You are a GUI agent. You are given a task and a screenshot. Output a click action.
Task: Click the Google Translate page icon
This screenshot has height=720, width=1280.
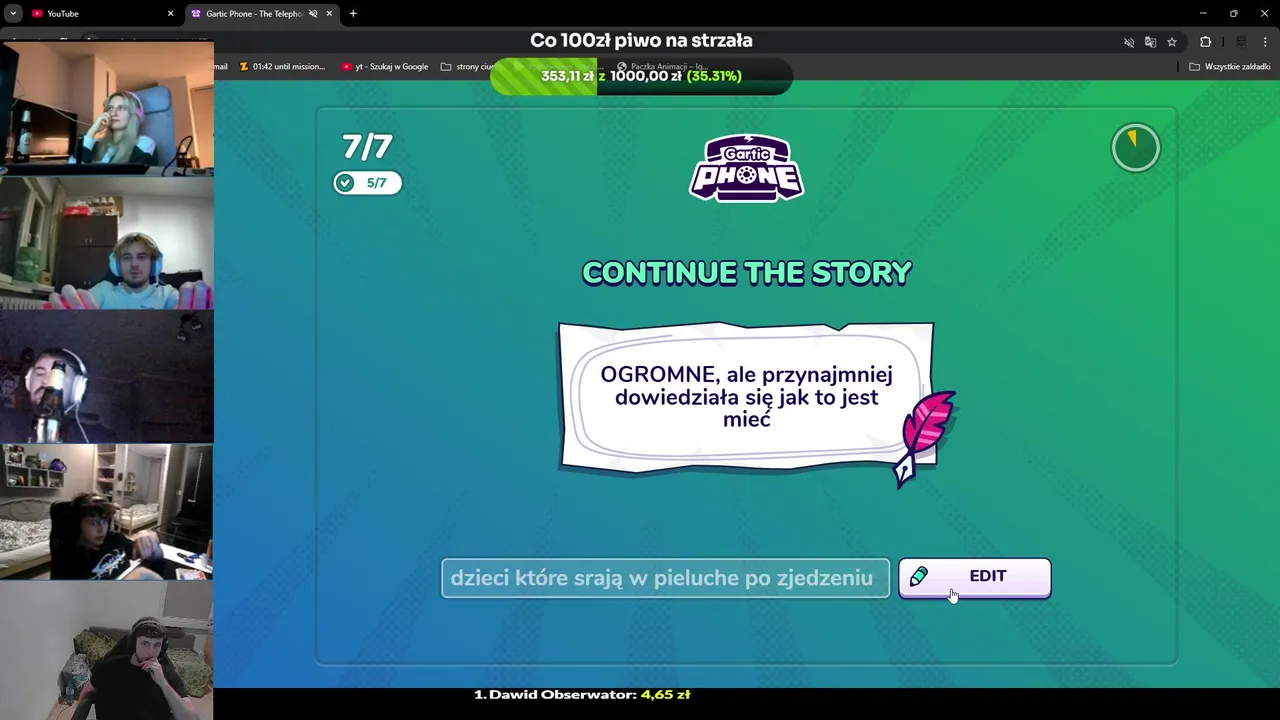pos(1150,42)
